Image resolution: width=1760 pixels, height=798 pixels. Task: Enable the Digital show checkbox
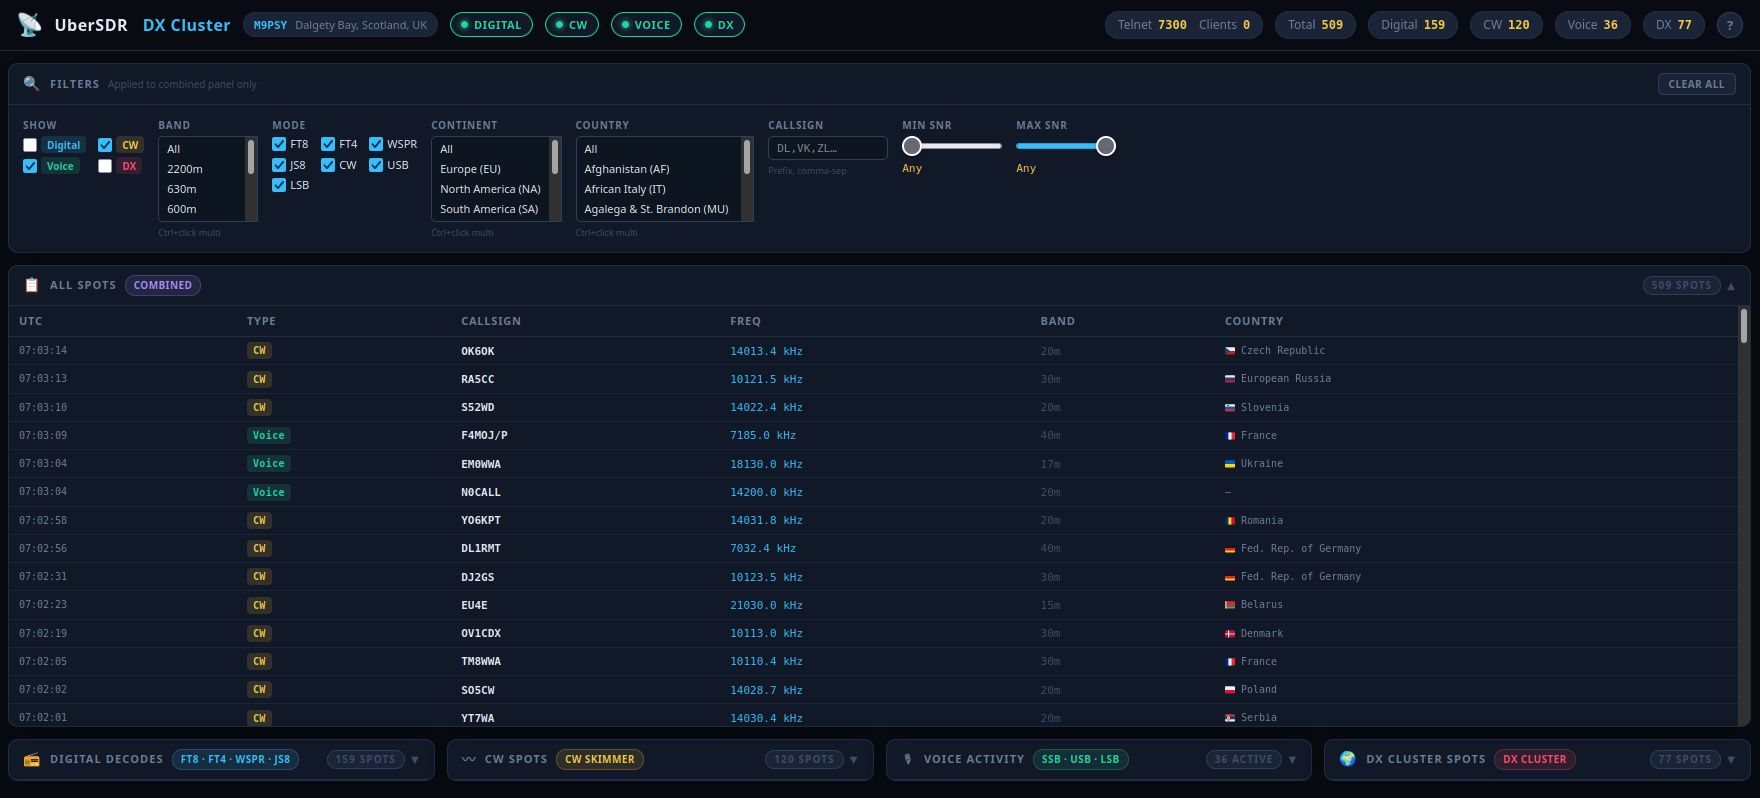coord(30,145)
